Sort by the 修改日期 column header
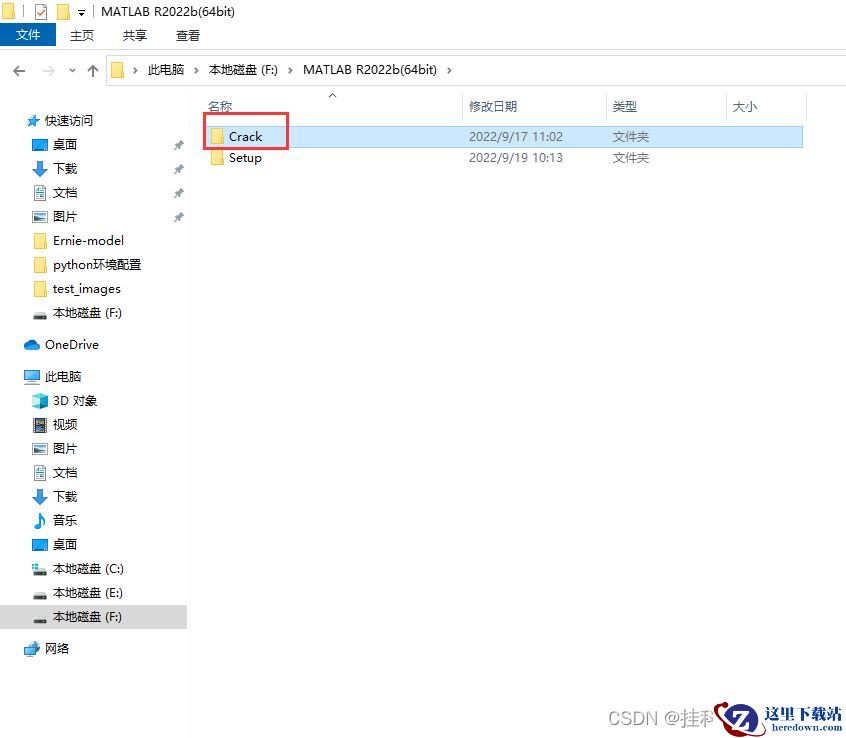 tap(493, 106)
